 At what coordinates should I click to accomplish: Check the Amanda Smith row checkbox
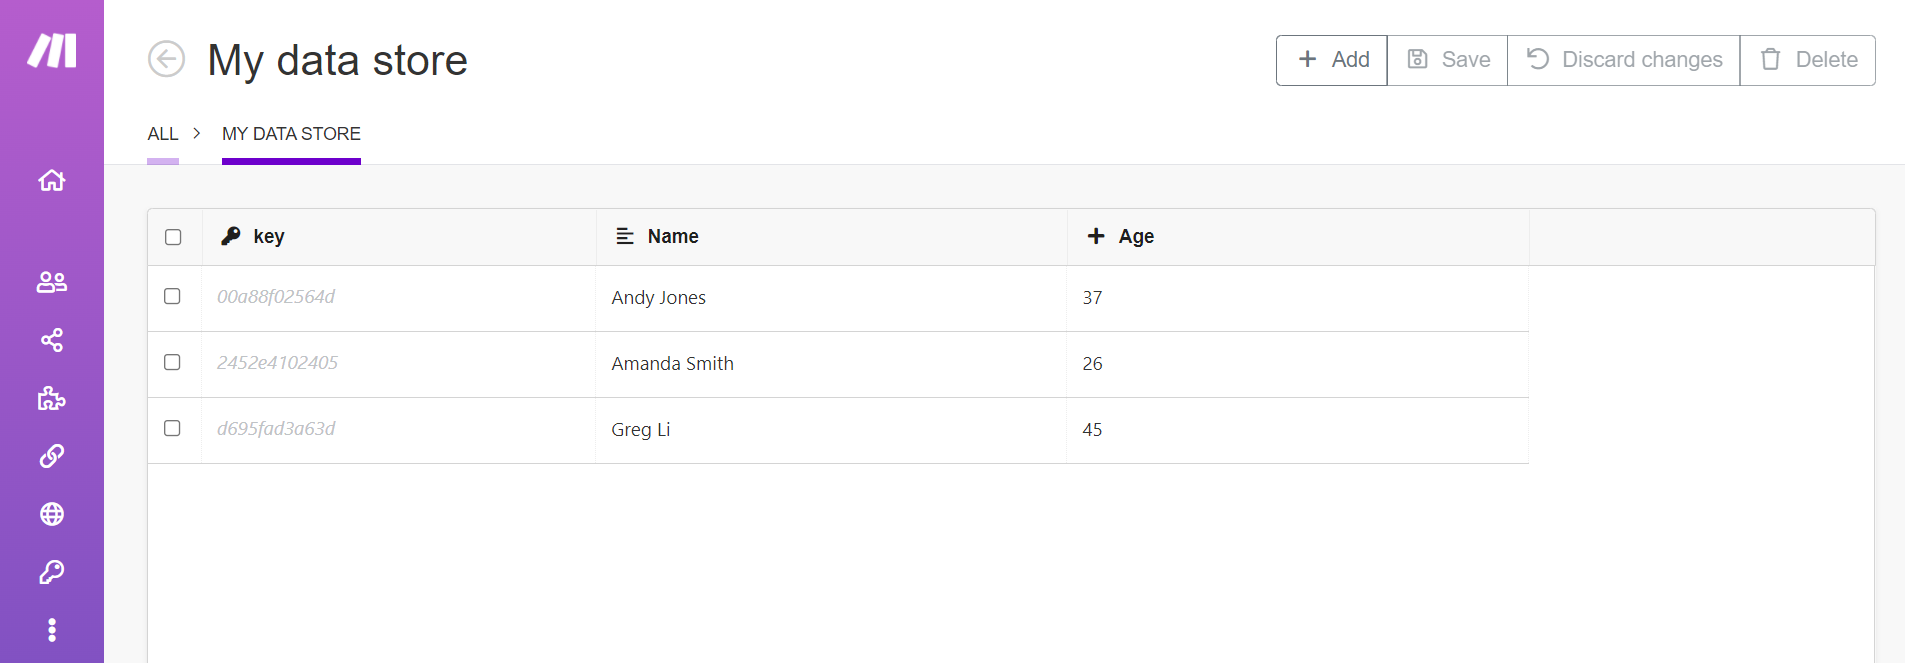[172, 362]
